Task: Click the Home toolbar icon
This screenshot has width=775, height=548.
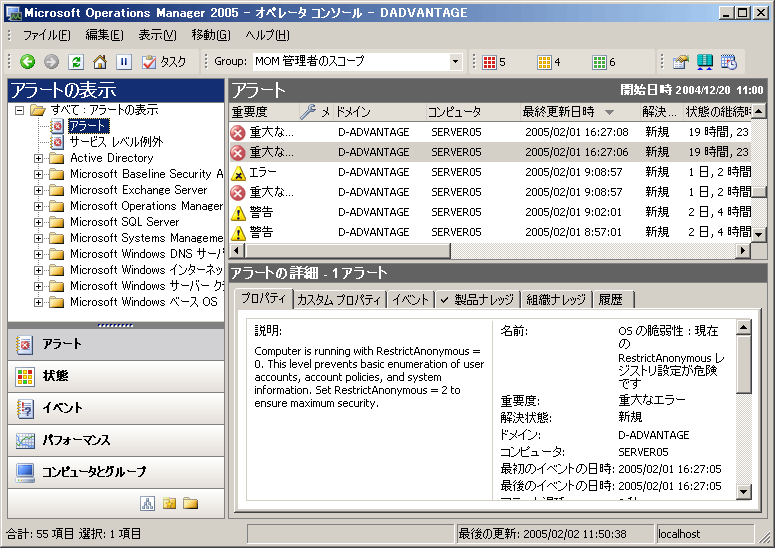Action: (x=100, y=62)
